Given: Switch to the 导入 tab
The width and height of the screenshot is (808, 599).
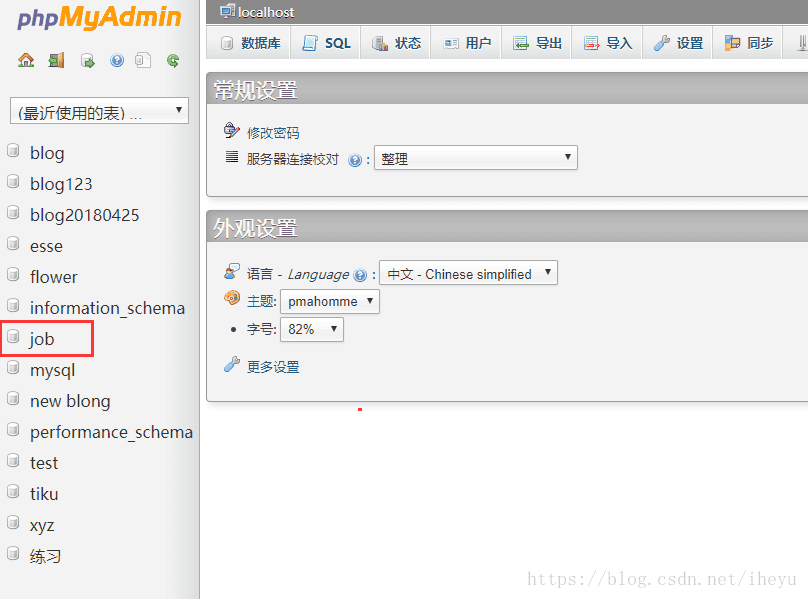Looking at the screenshot, I should (608, 43).
